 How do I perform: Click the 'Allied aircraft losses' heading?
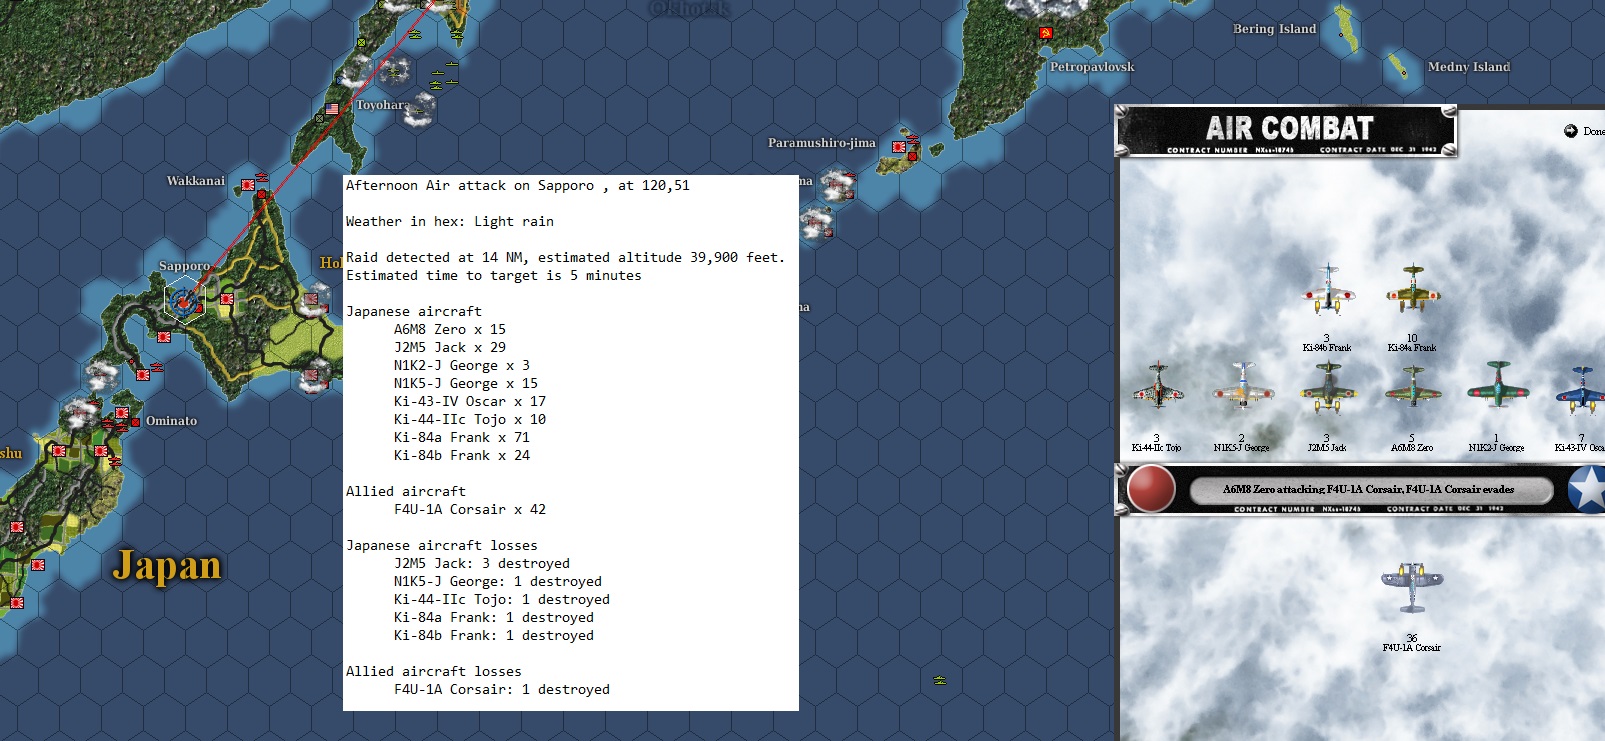tap(434, 671)
